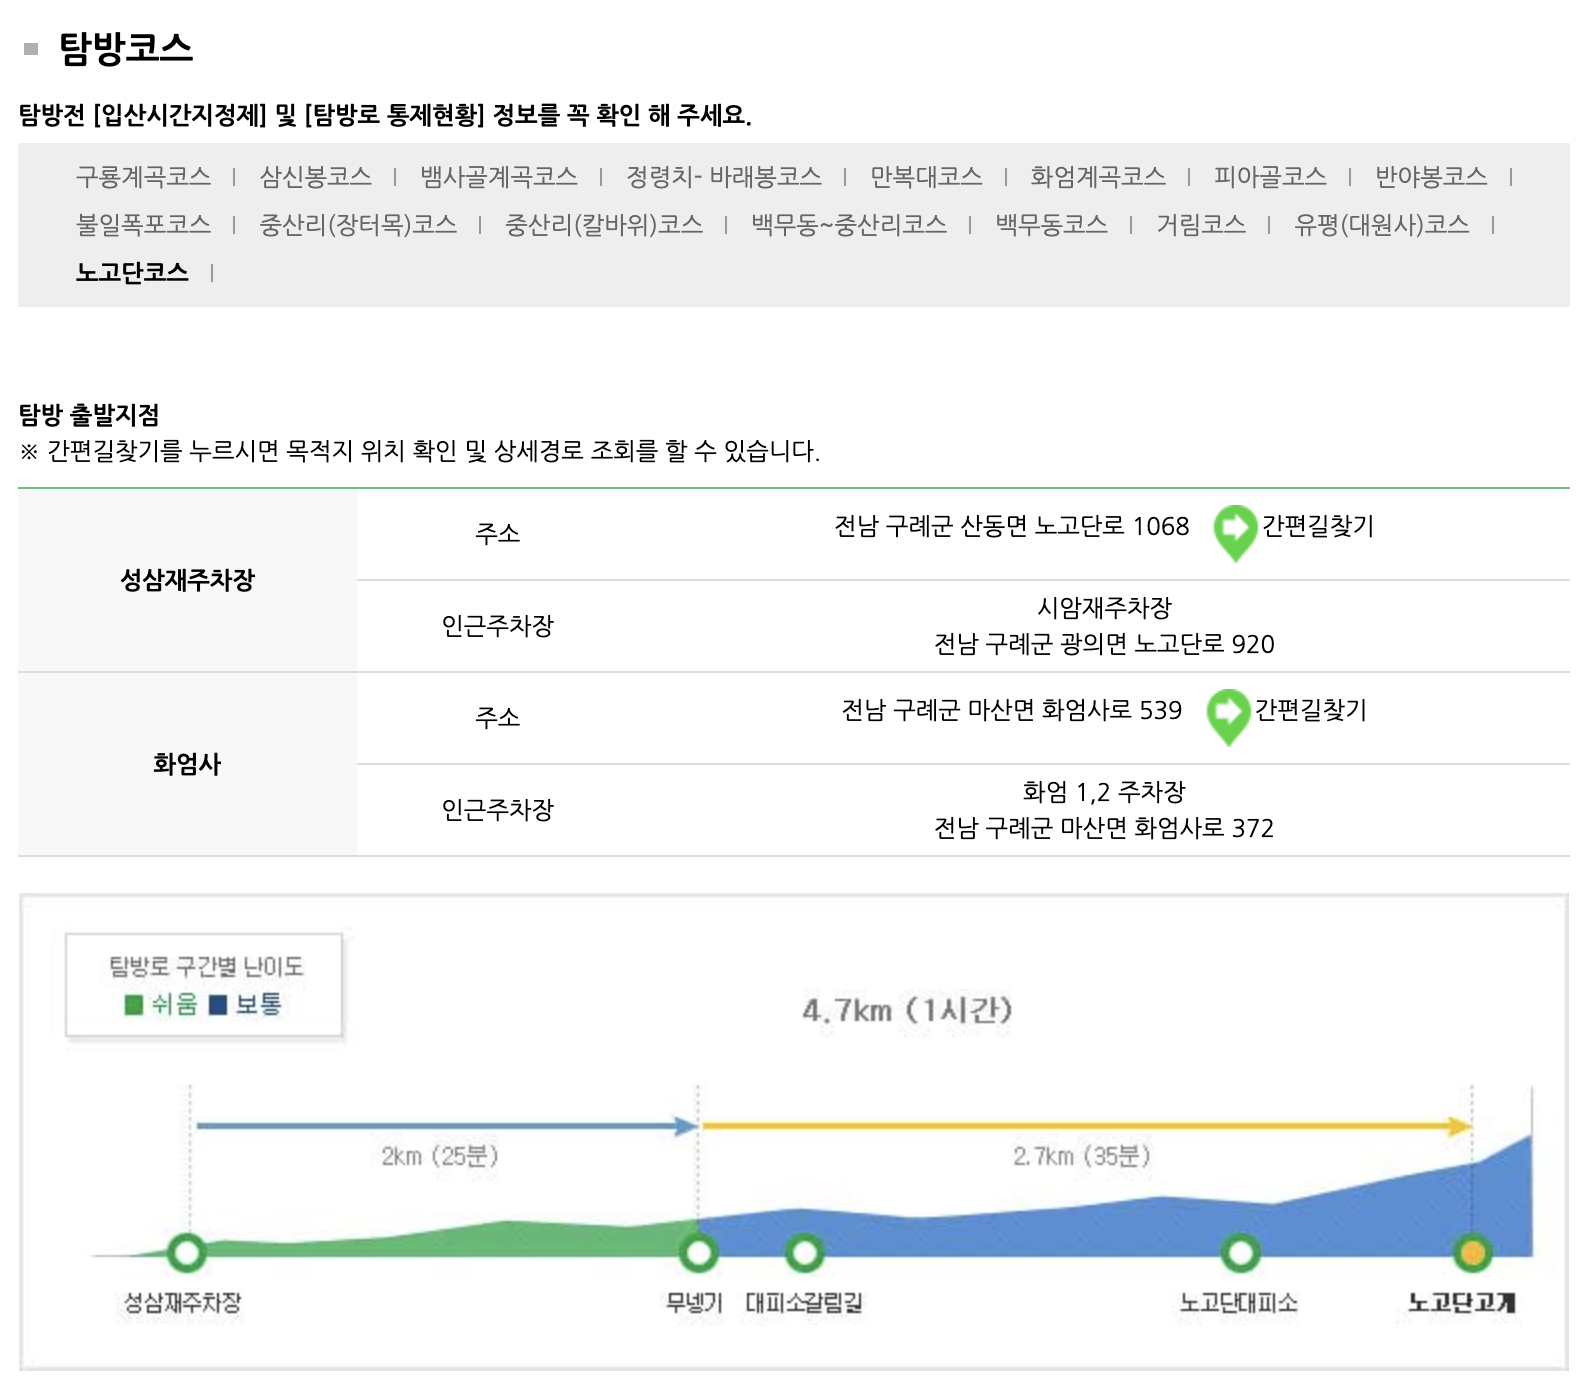The width and height of the screenshot is (1582, 1394).
Task: Open the 구룡계곡코스 course tab
Action: (x=143, y=177)
